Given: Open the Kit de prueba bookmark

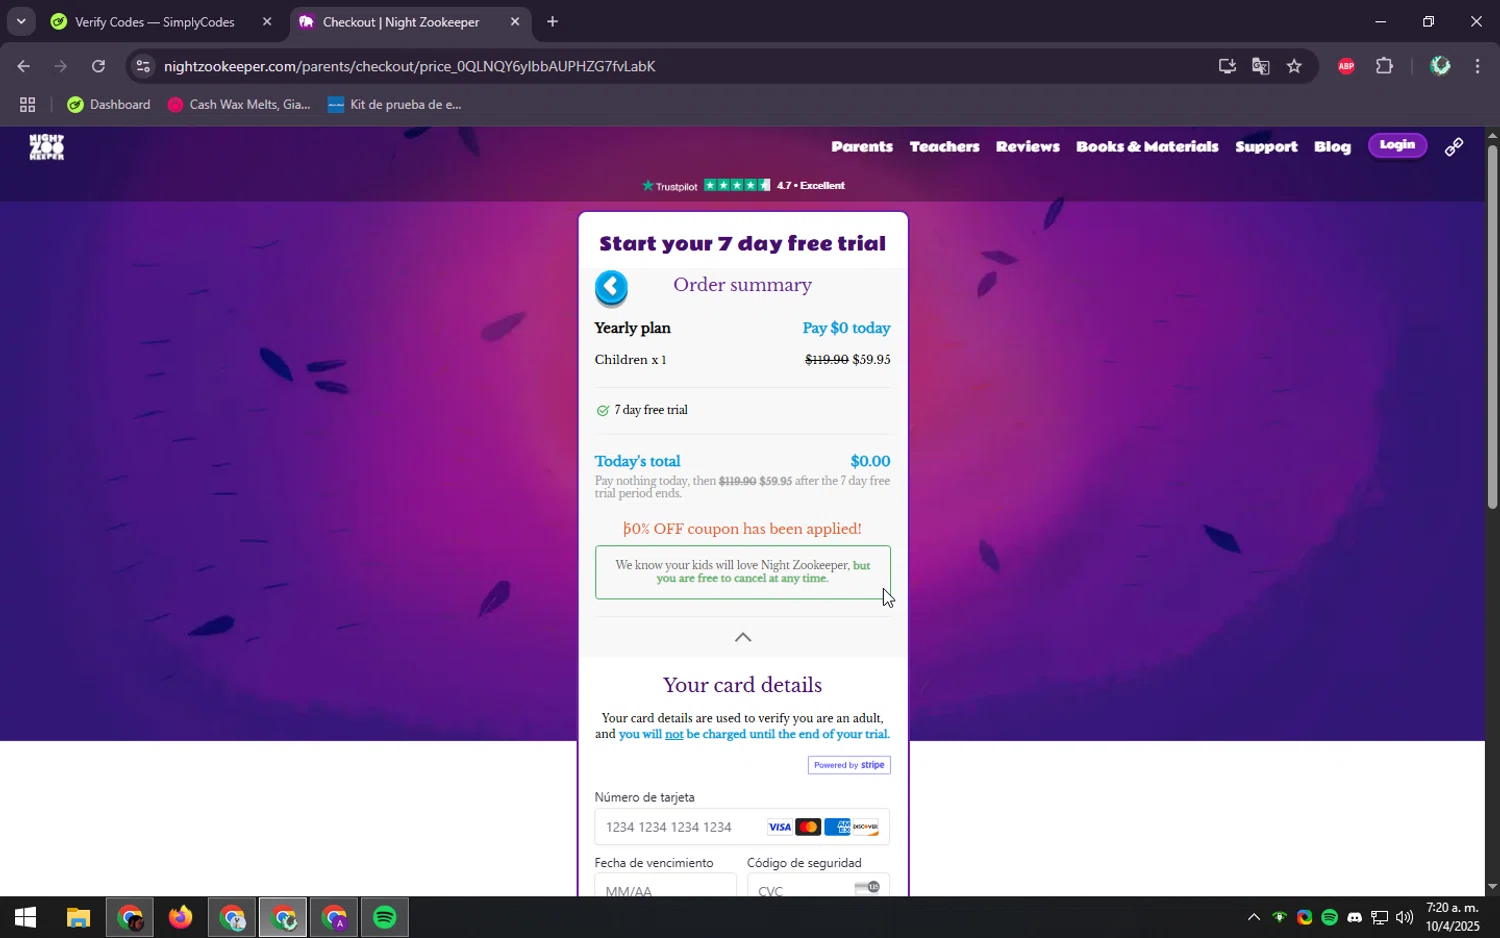Looking at the screenshot, I should pos(395,104).
